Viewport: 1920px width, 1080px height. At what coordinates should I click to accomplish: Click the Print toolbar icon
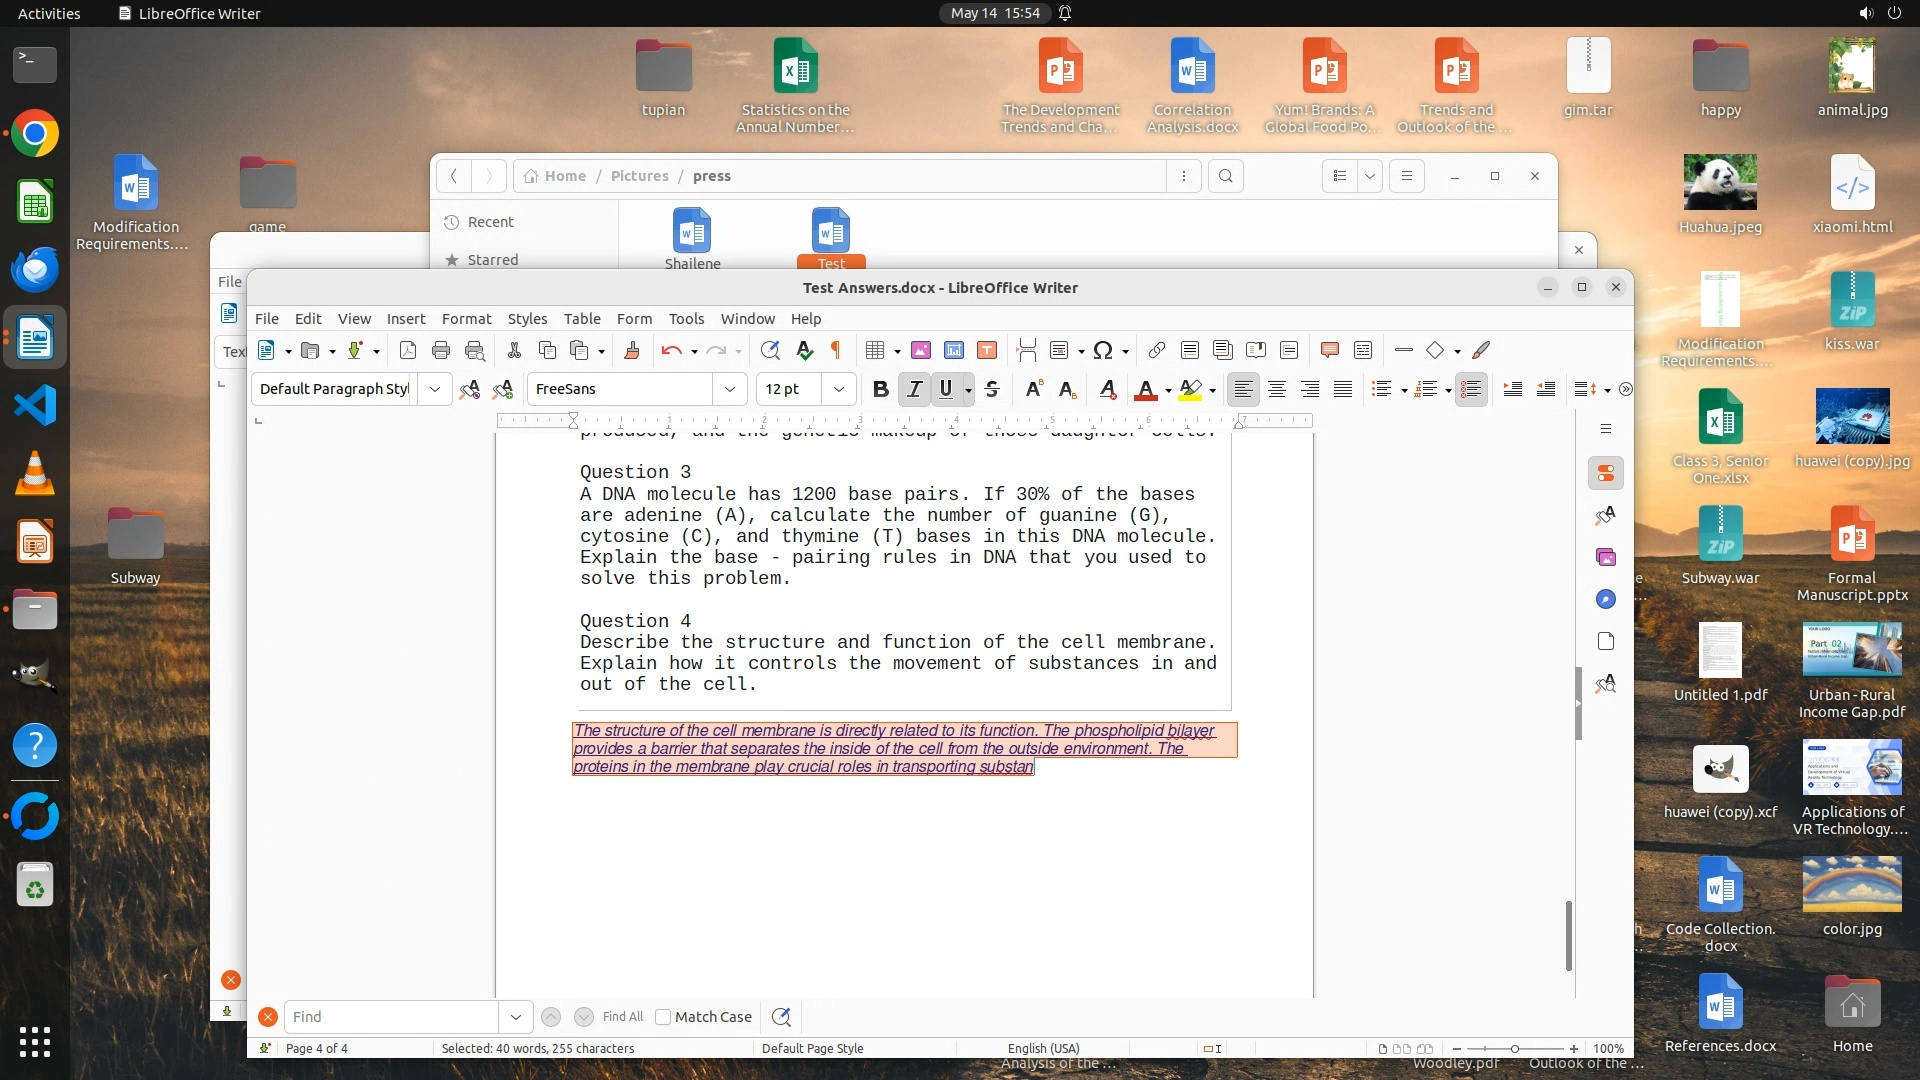(441, 350)
